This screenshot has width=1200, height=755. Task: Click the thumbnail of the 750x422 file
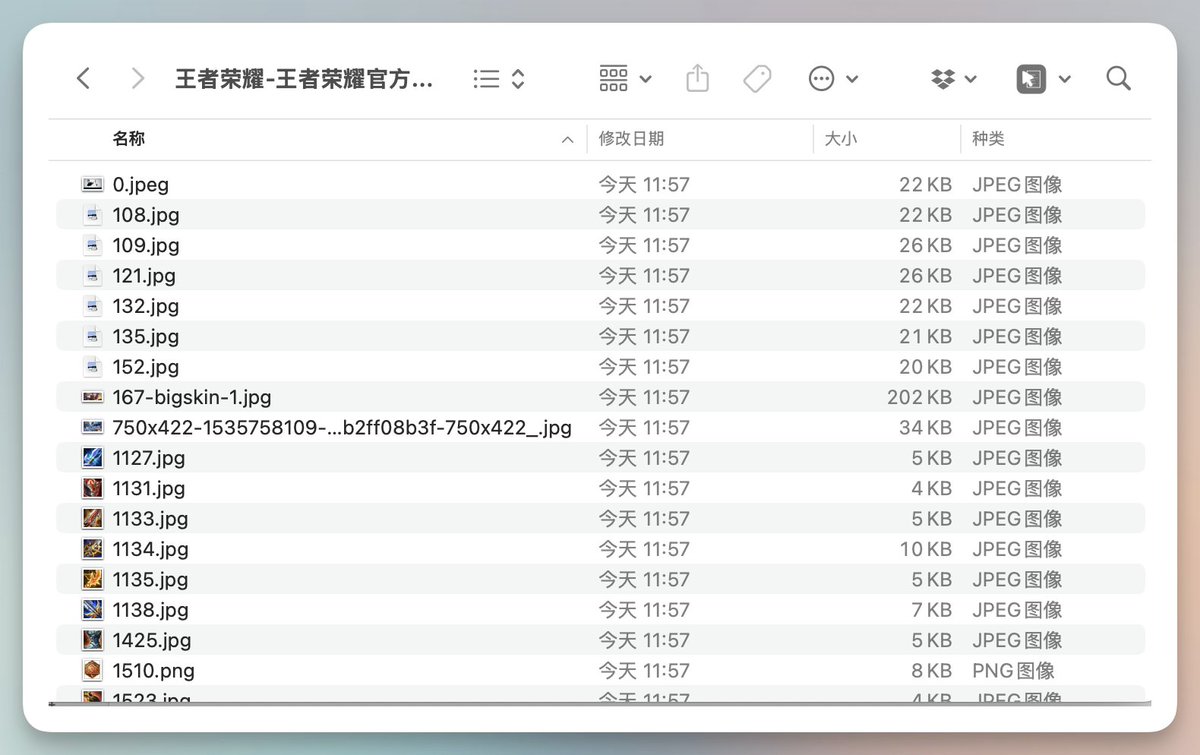coord(93,427)
